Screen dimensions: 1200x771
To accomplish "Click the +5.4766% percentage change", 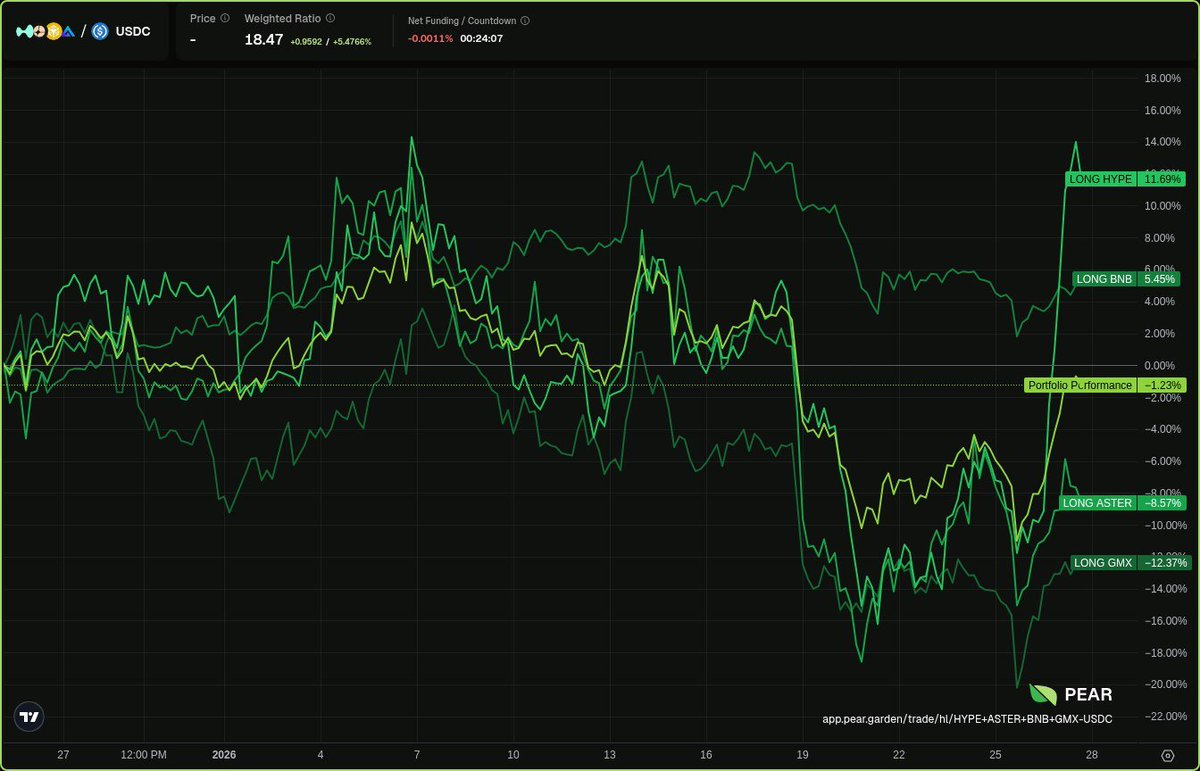I will click(x=352, y=41).
